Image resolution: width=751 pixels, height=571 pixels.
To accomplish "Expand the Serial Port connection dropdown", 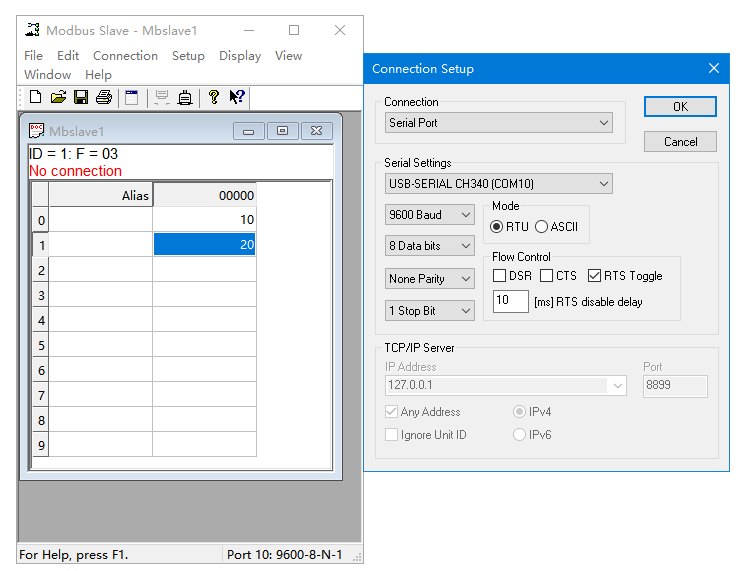I will pos(499,123).
